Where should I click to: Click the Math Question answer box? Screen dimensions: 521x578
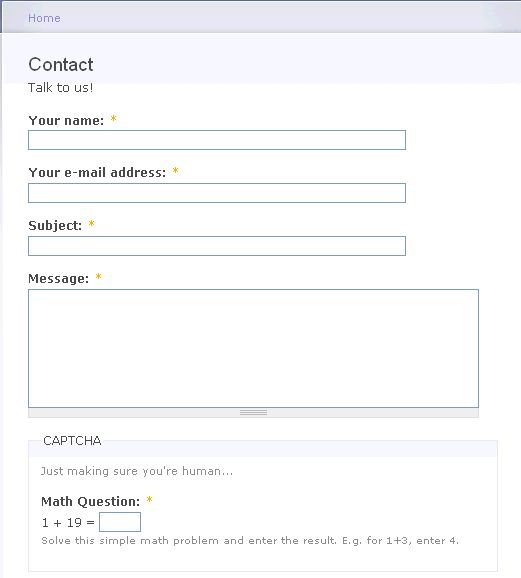pos(120,522)
